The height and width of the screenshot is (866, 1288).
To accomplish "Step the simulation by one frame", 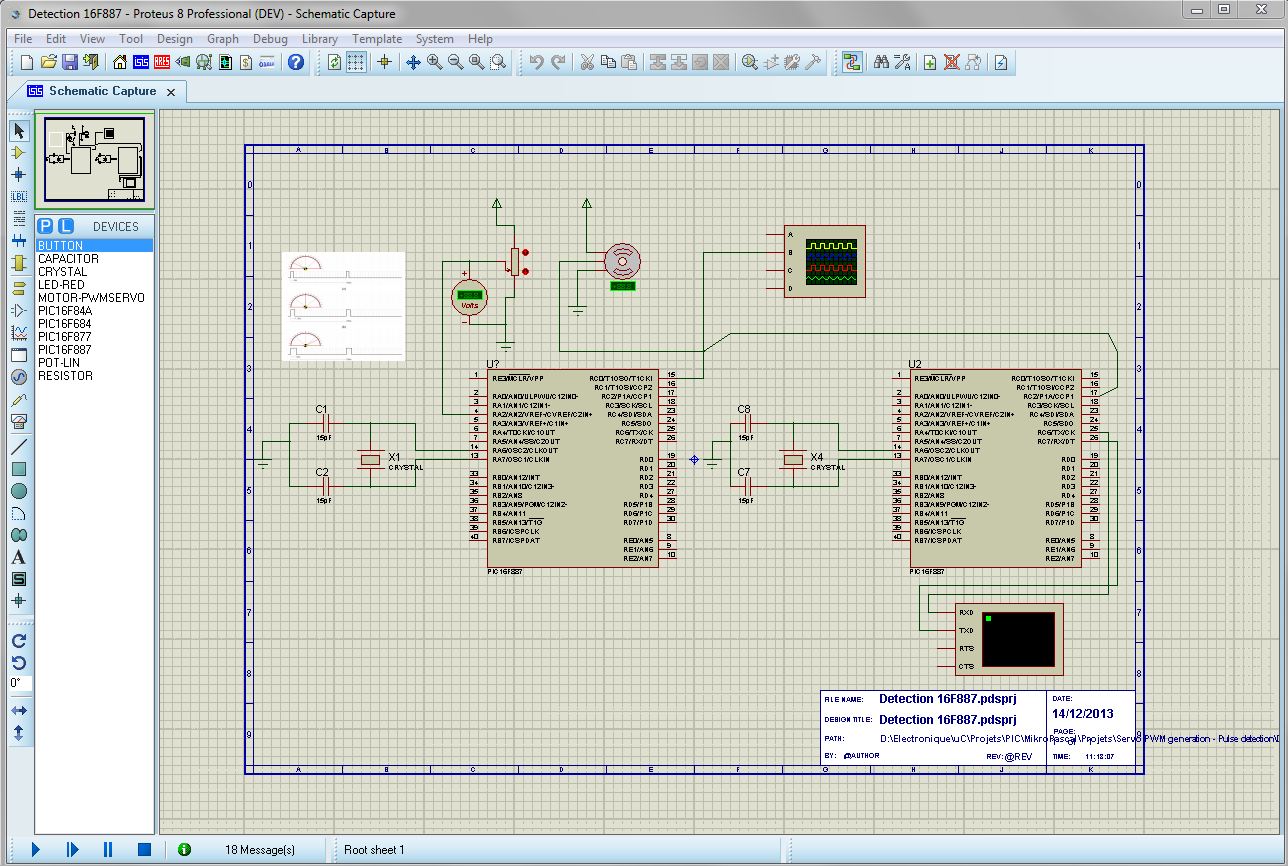I will coord(72,849).
